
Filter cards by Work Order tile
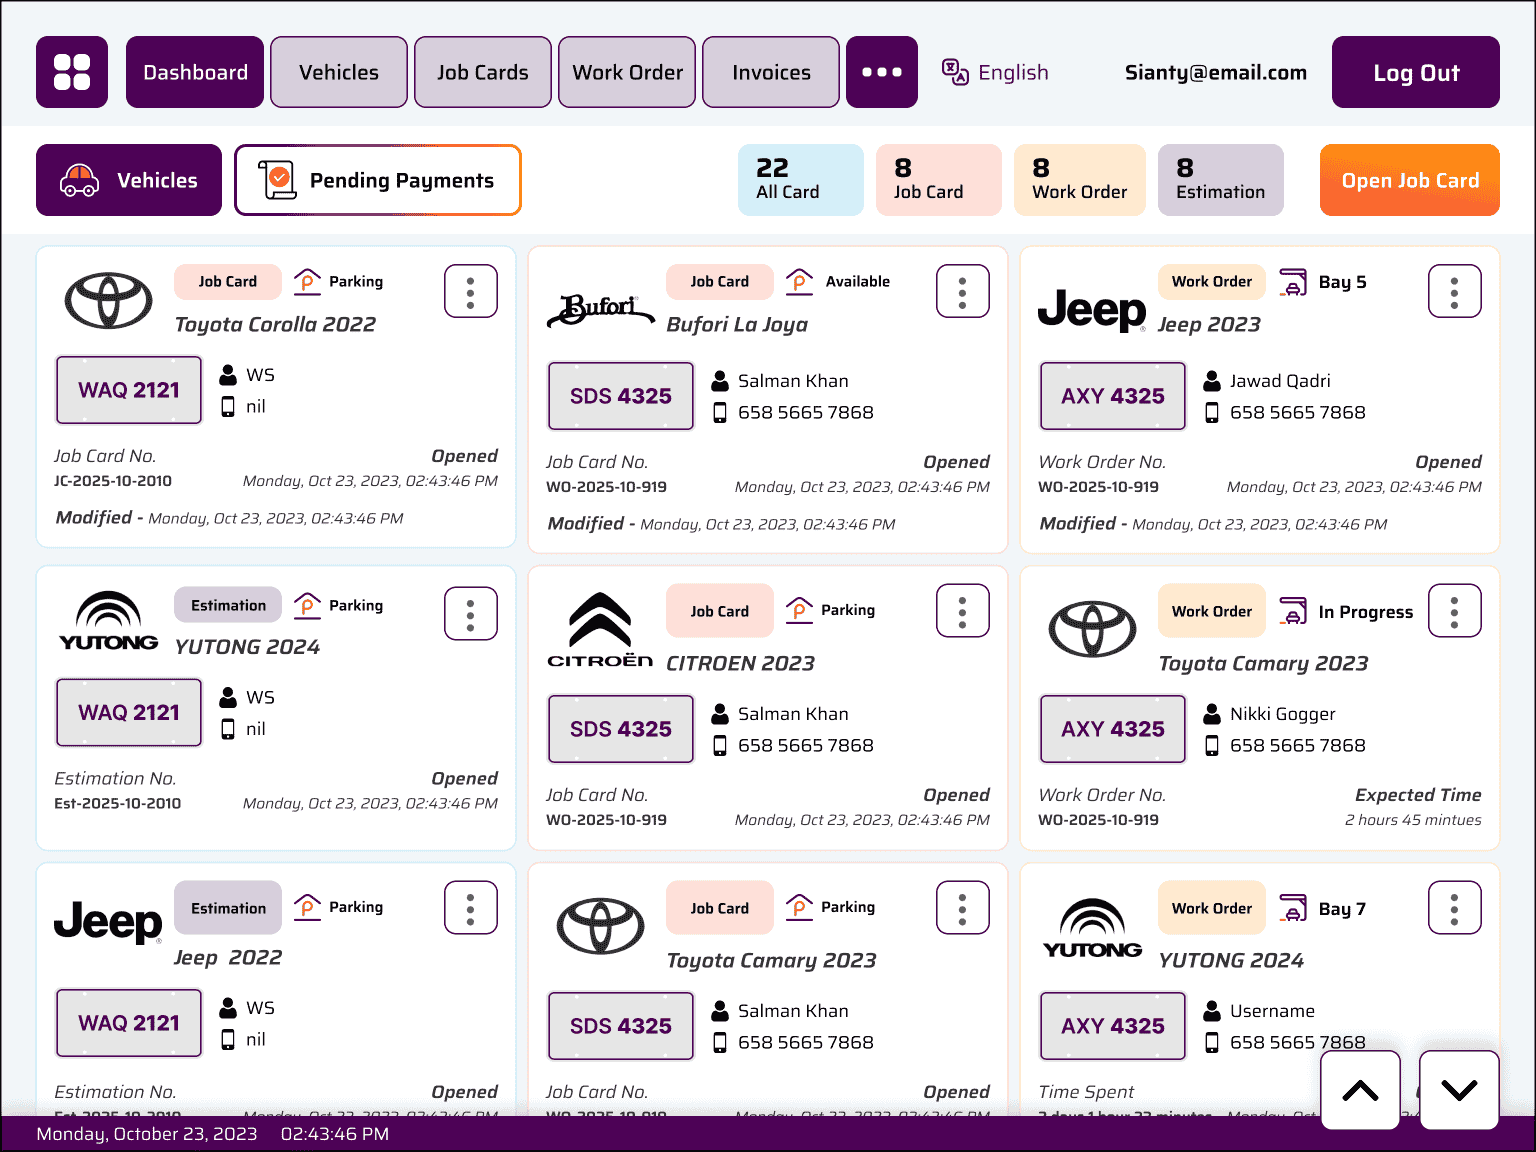[x=1079, y=180]
